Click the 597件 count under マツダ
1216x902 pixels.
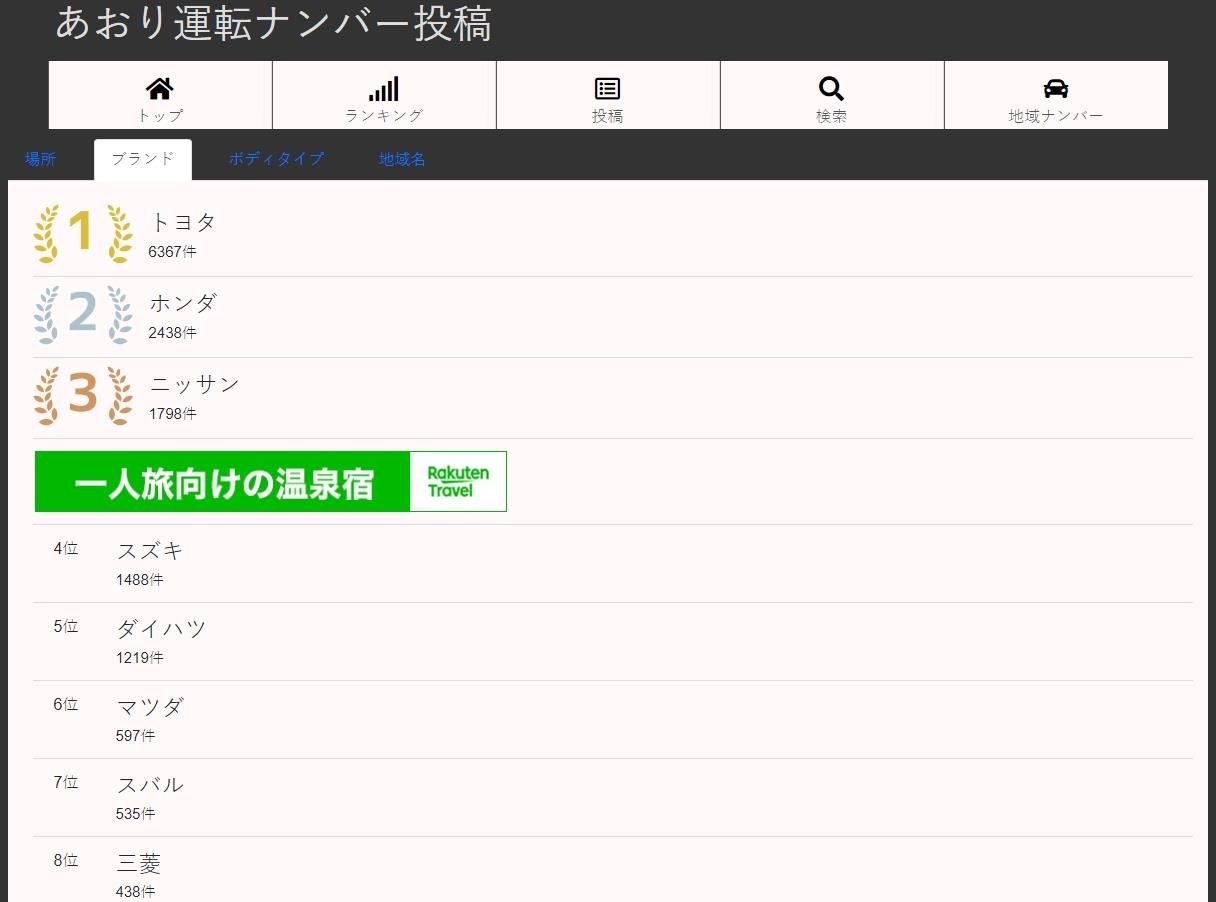pyautogui.click(x=136, y=736)
